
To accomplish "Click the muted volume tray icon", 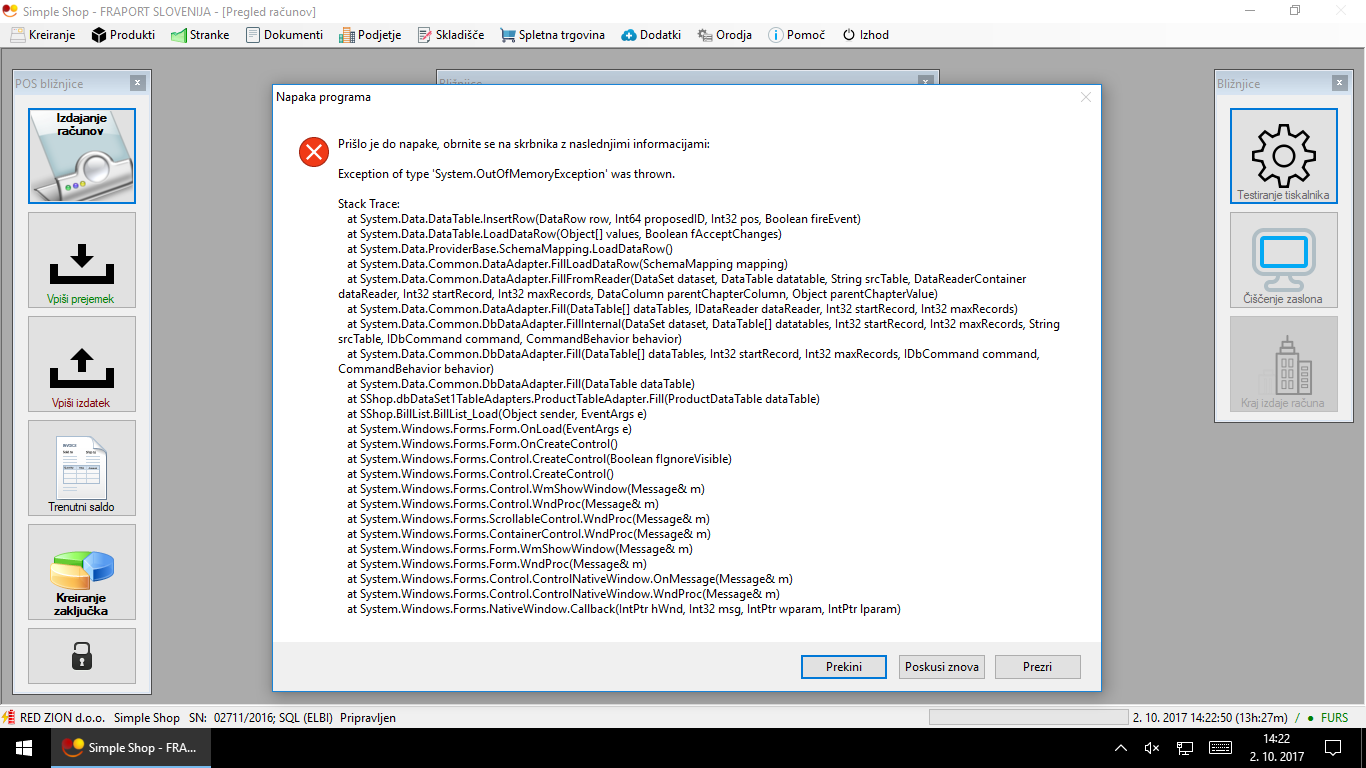I will coord(1152,748).
